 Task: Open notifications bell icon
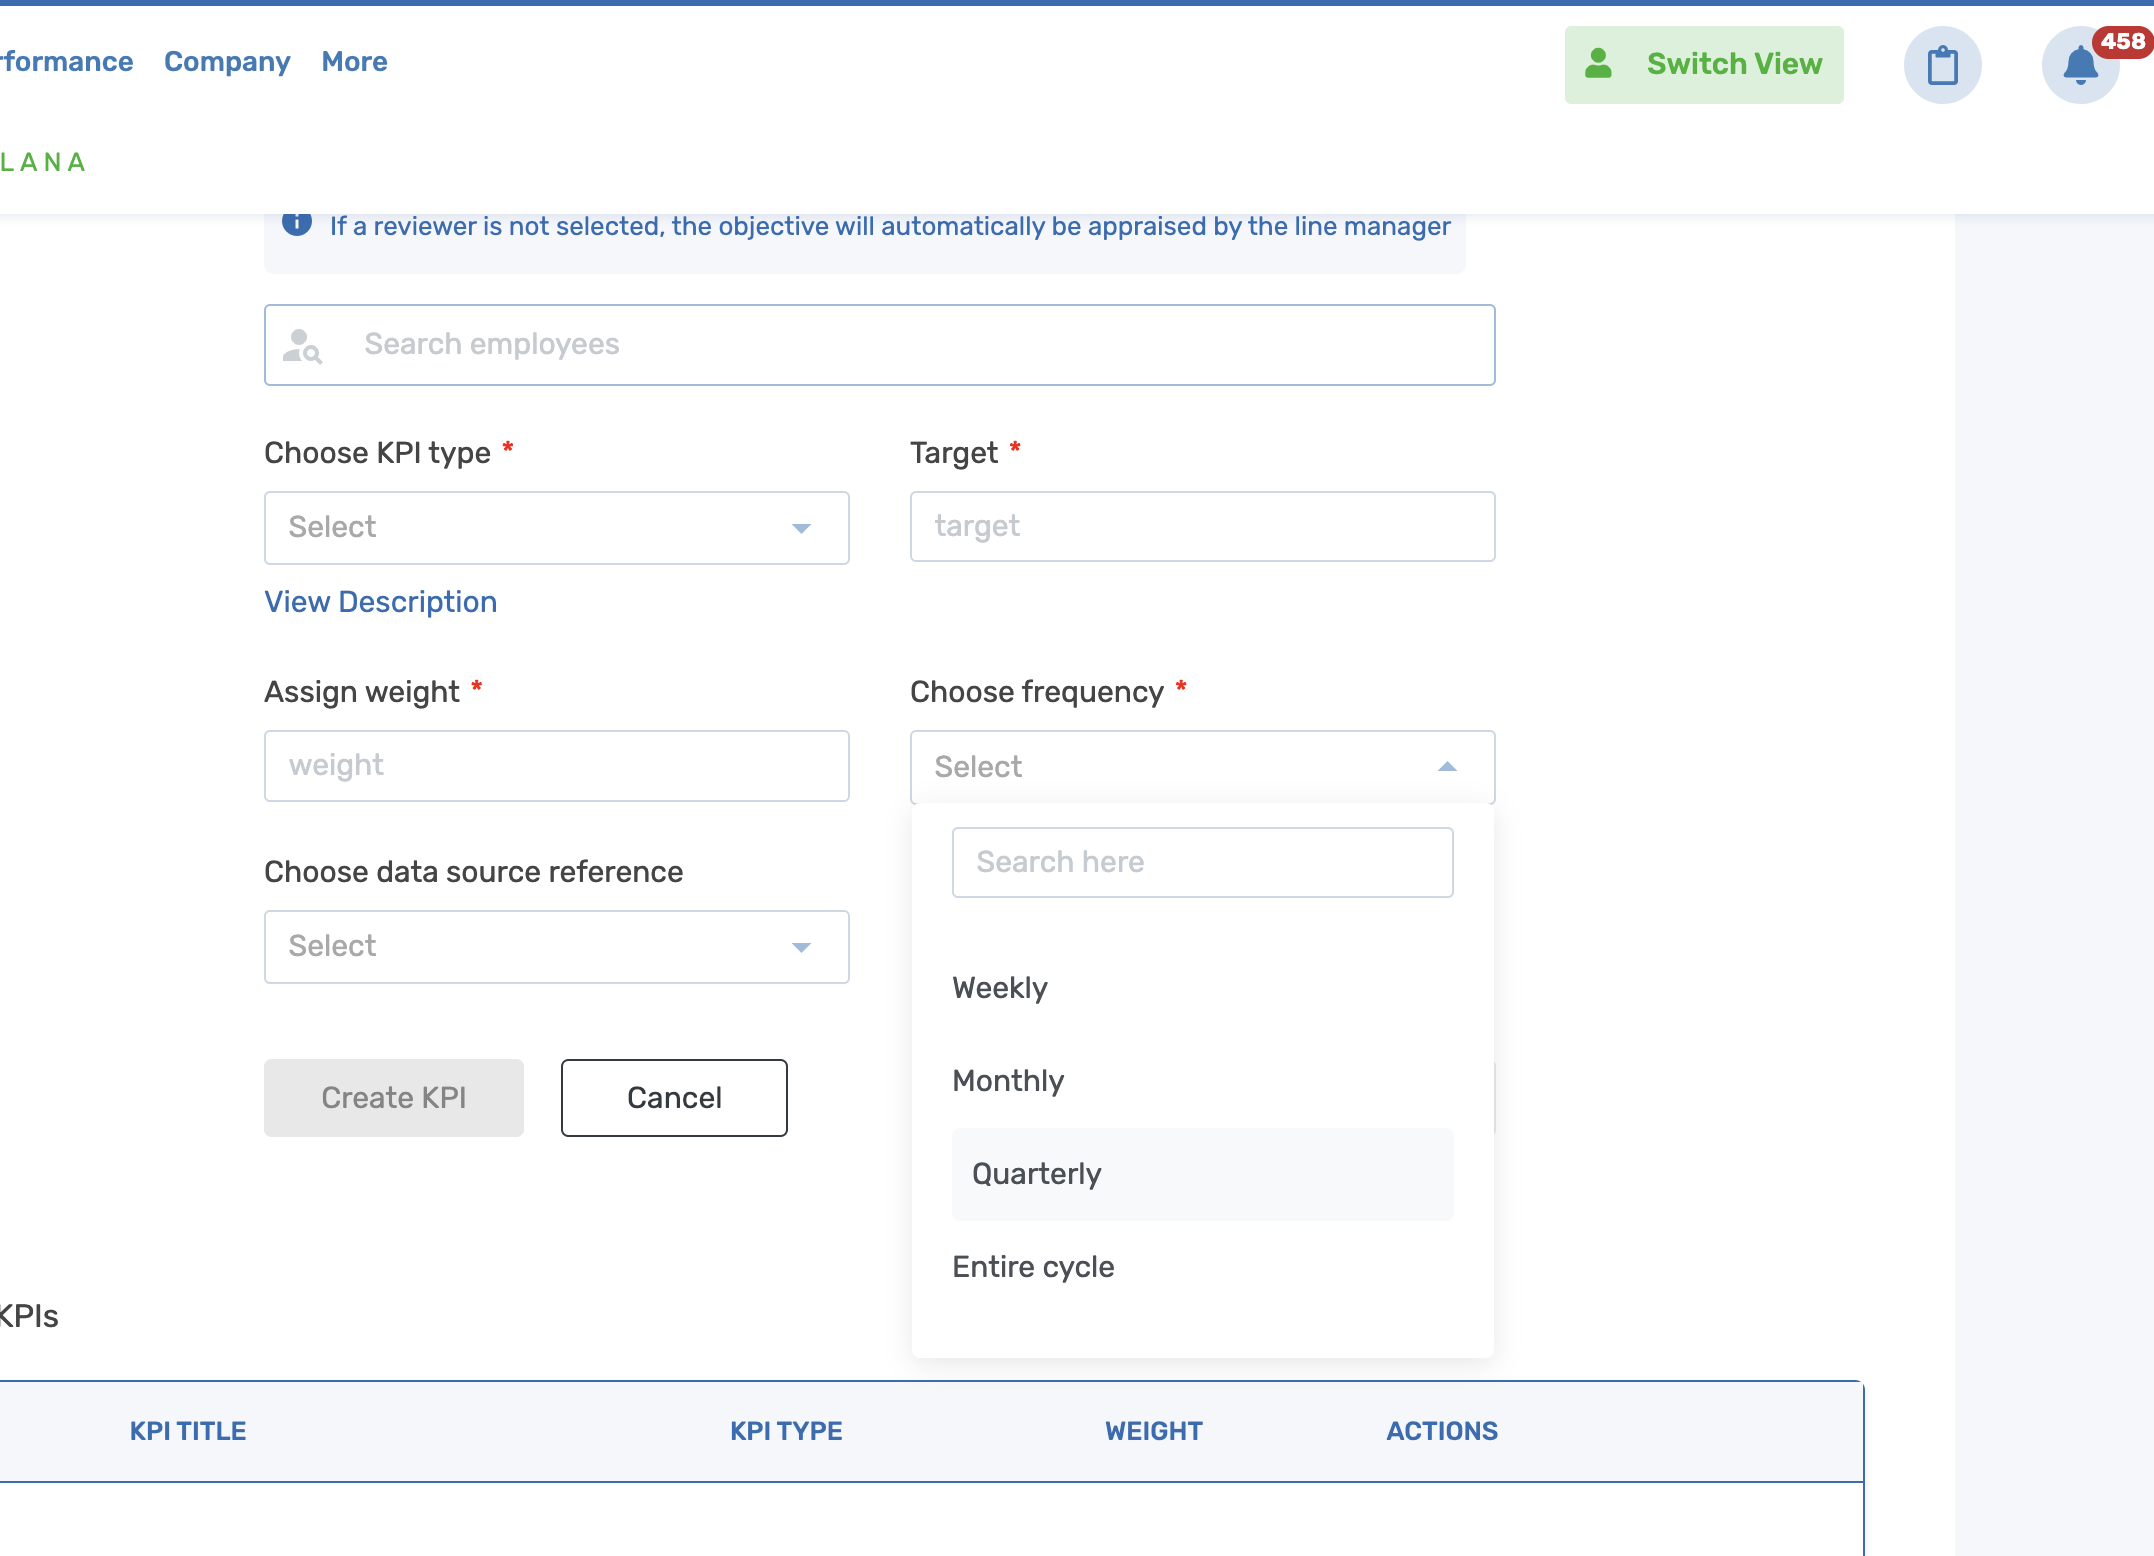(x=2079, y=67)
